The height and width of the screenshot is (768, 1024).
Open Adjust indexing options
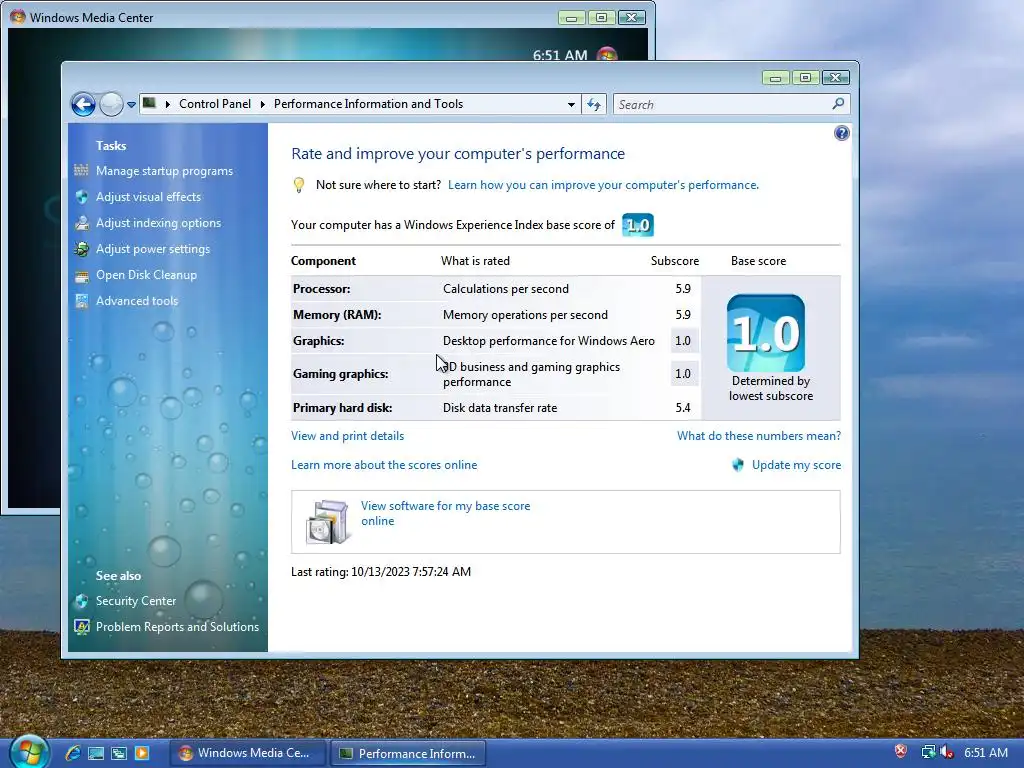(x=159, y=223)
